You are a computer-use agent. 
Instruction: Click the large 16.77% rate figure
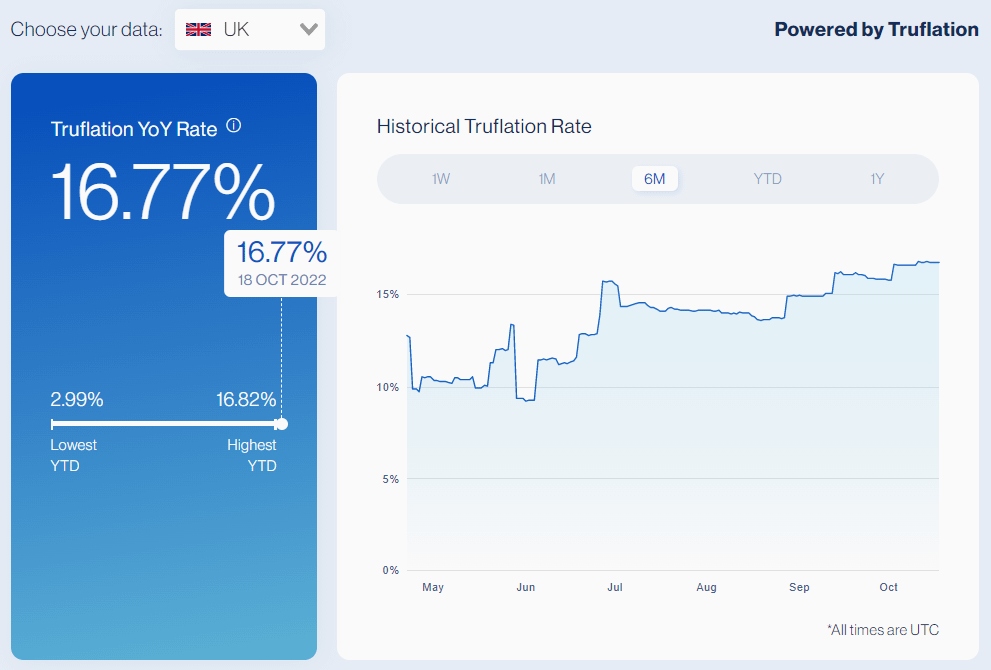(163, 192)
